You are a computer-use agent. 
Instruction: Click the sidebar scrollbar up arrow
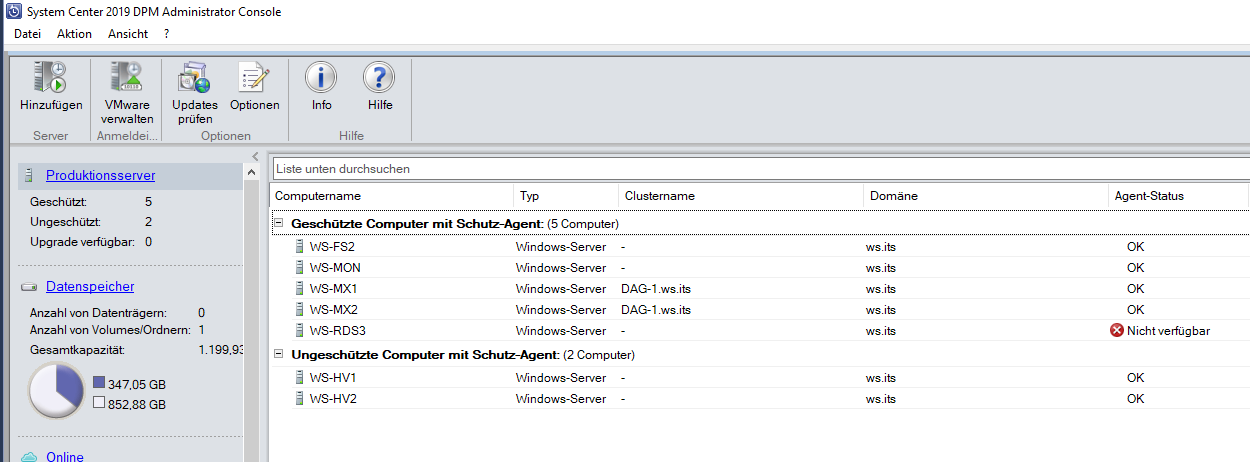(x=251, y=173)
